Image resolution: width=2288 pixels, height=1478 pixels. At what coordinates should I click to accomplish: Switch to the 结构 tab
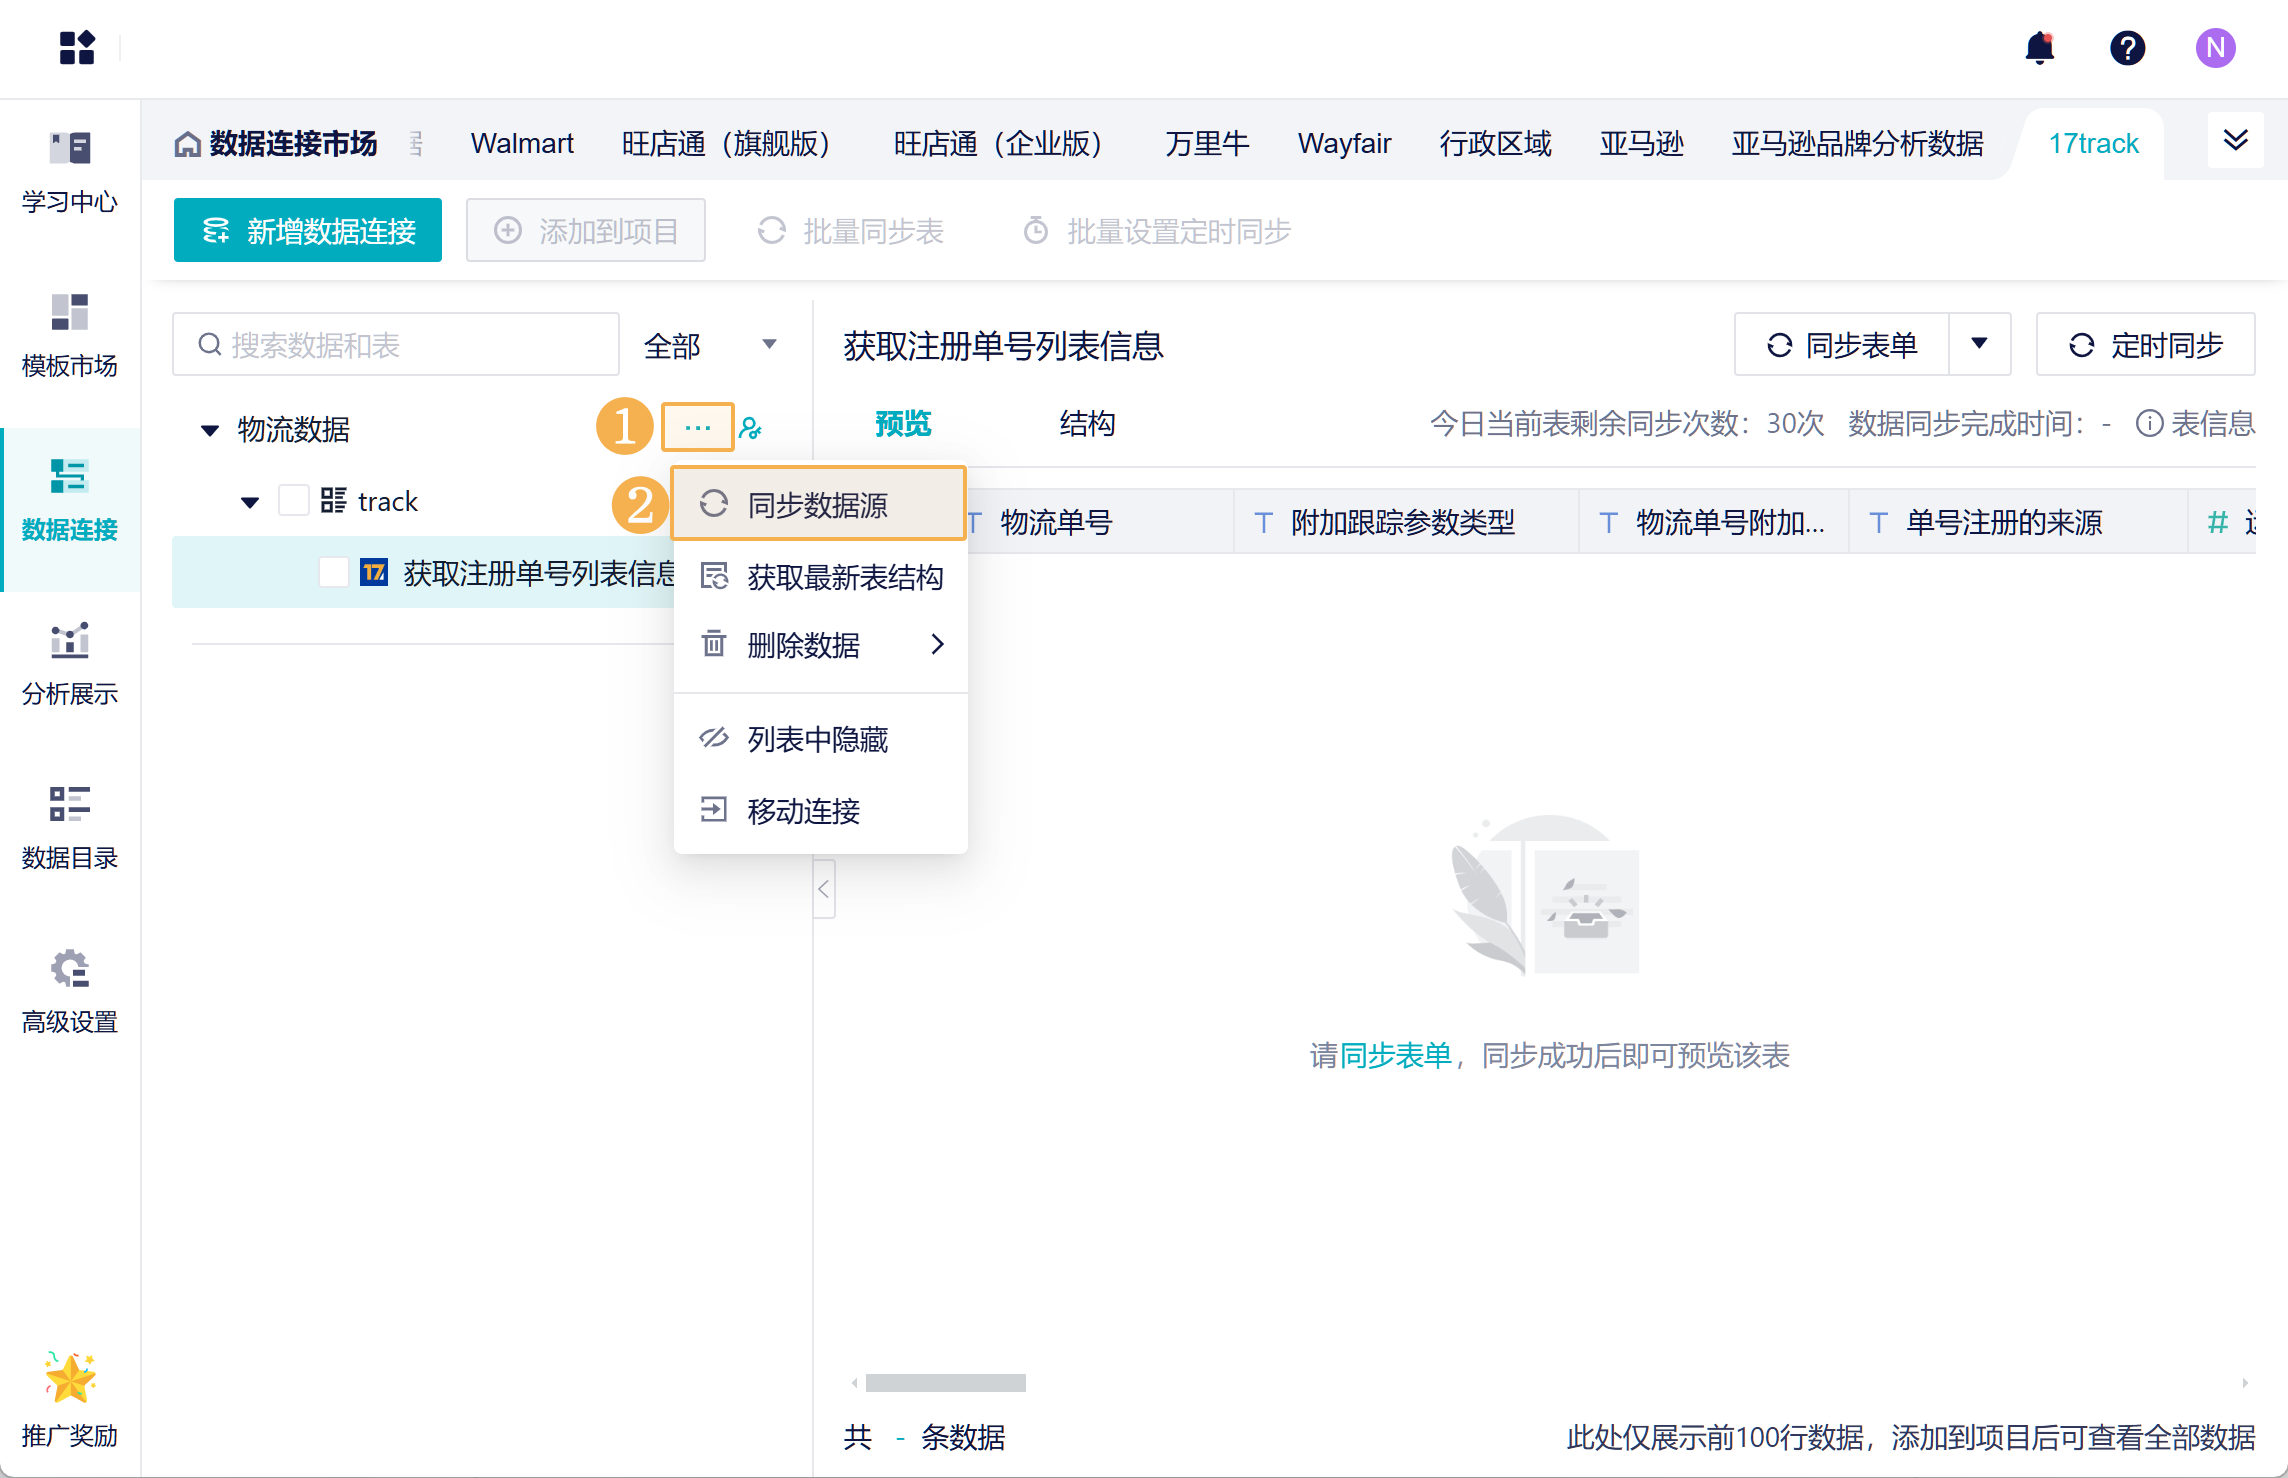[1087, 424]
